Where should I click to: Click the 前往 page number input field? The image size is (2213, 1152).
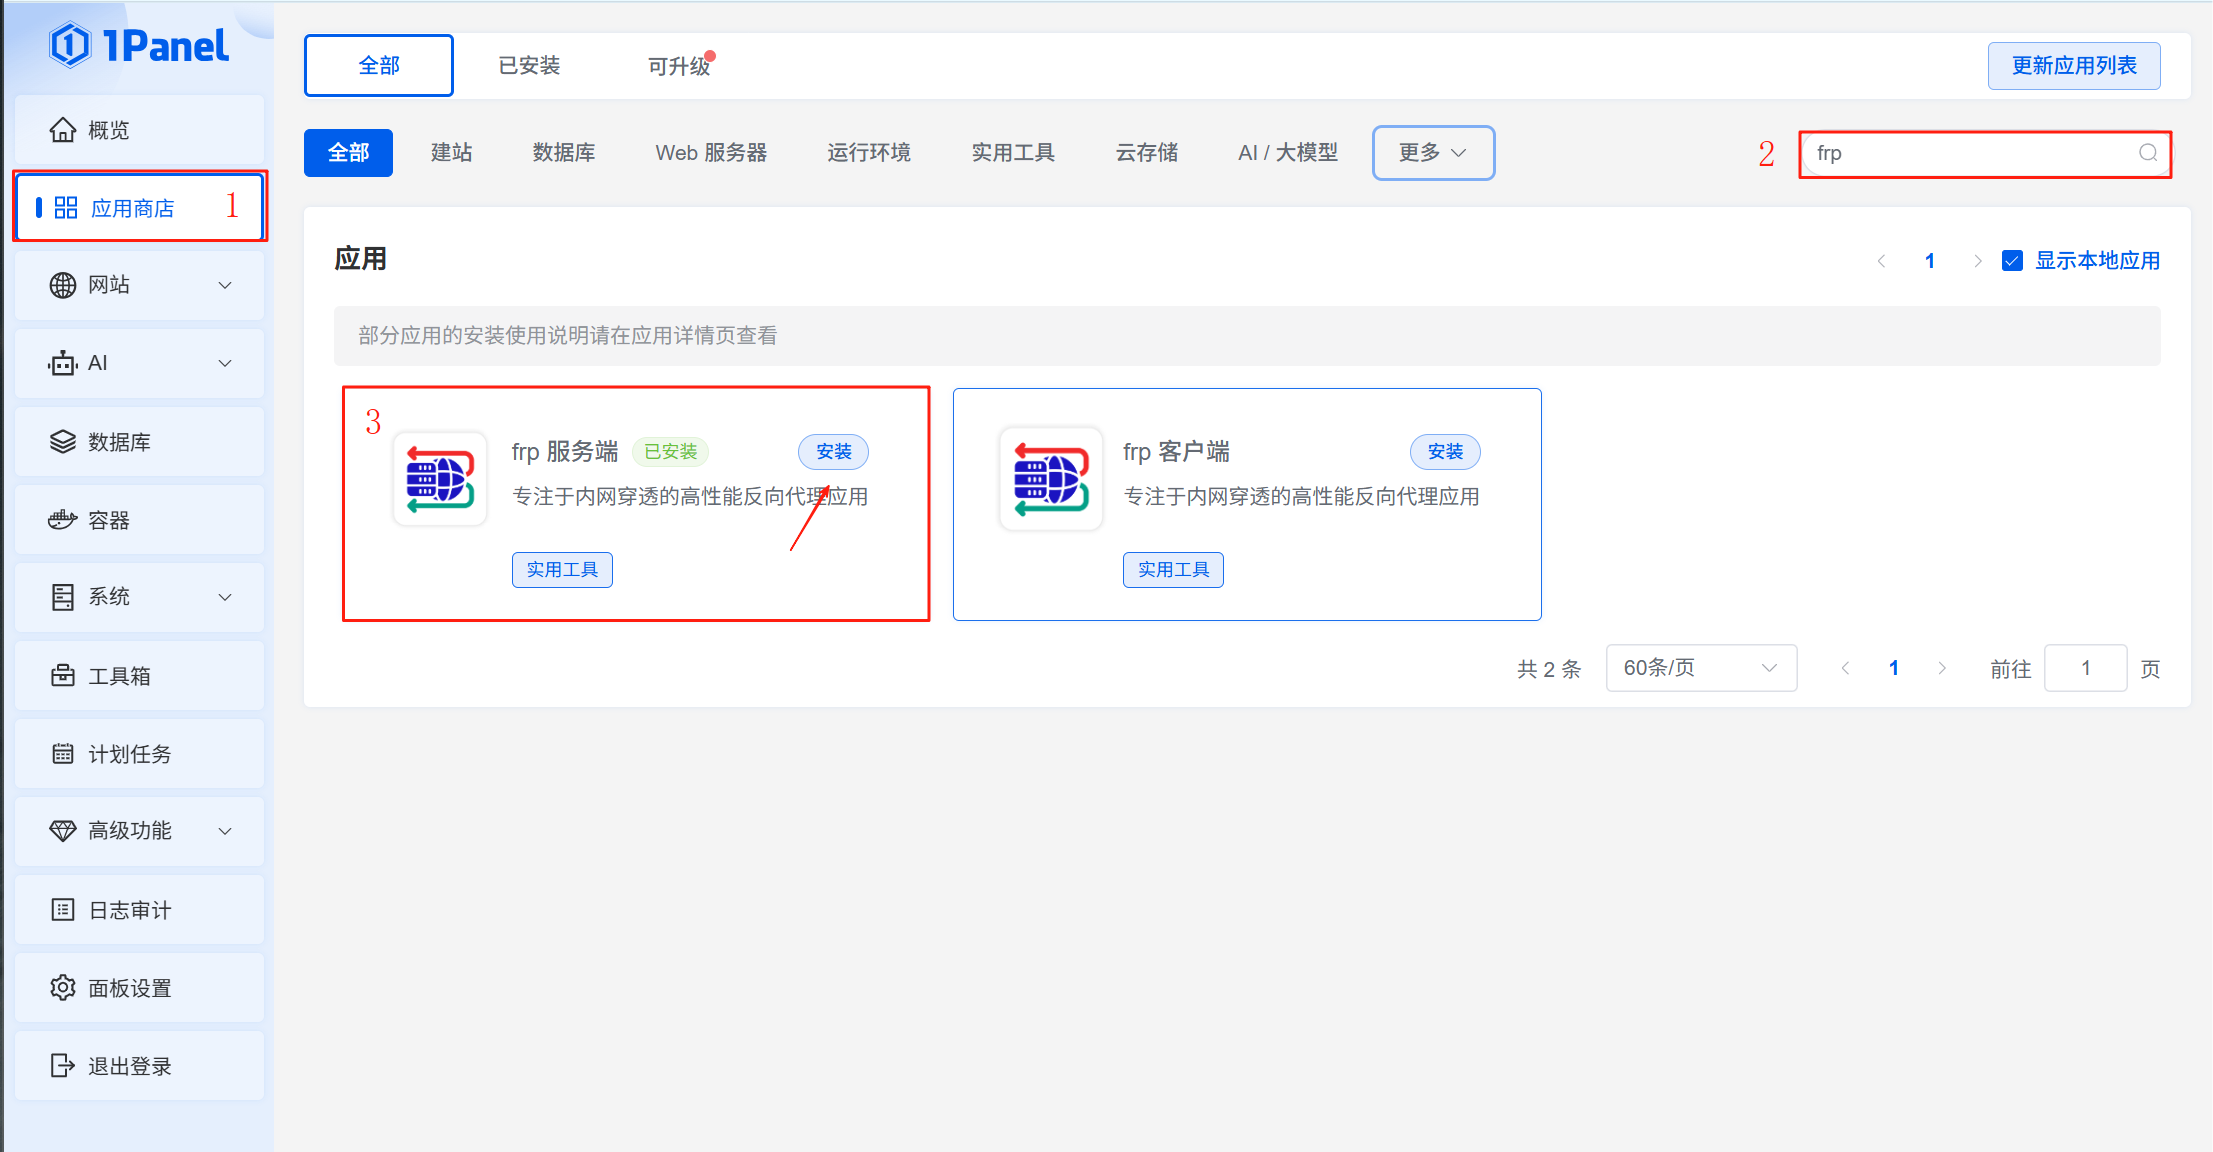point(2085,668)
